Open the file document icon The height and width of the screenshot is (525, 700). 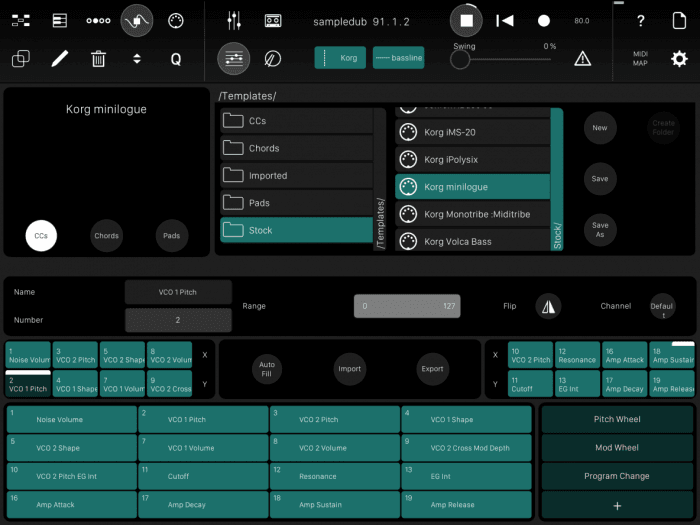[679, 21]
